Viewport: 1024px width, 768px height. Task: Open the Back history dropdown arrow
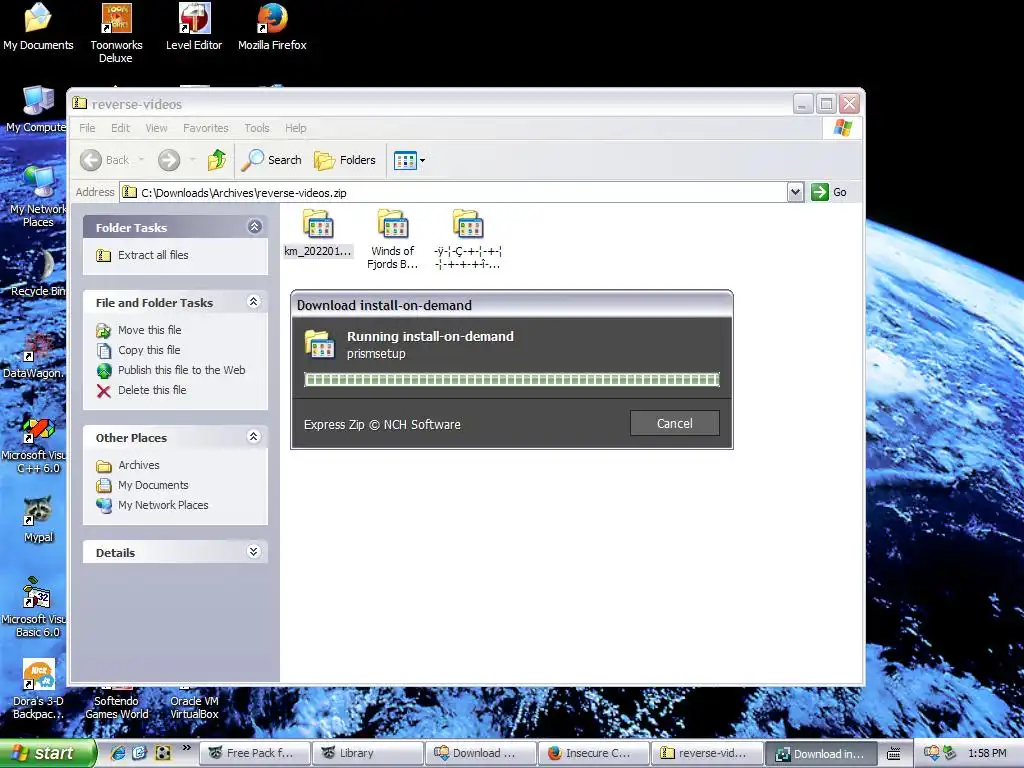141,160
